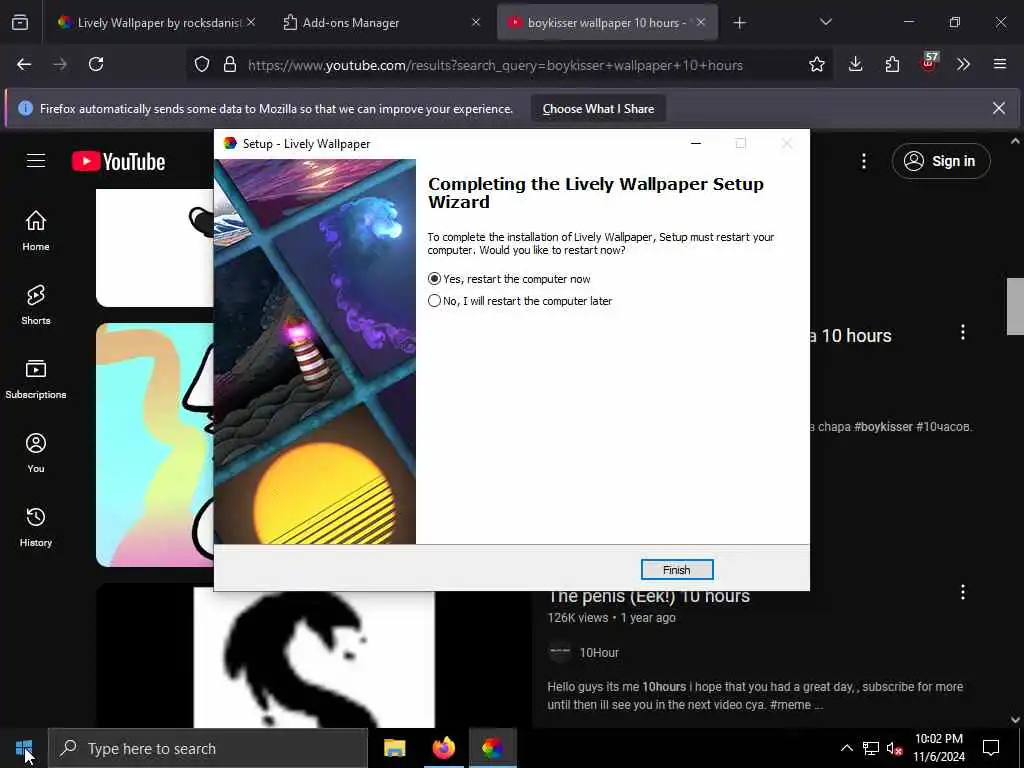Screen dimensions: 1024x768
Task: Open Firefox application hamburger menu
Action: tap(999, 64)
